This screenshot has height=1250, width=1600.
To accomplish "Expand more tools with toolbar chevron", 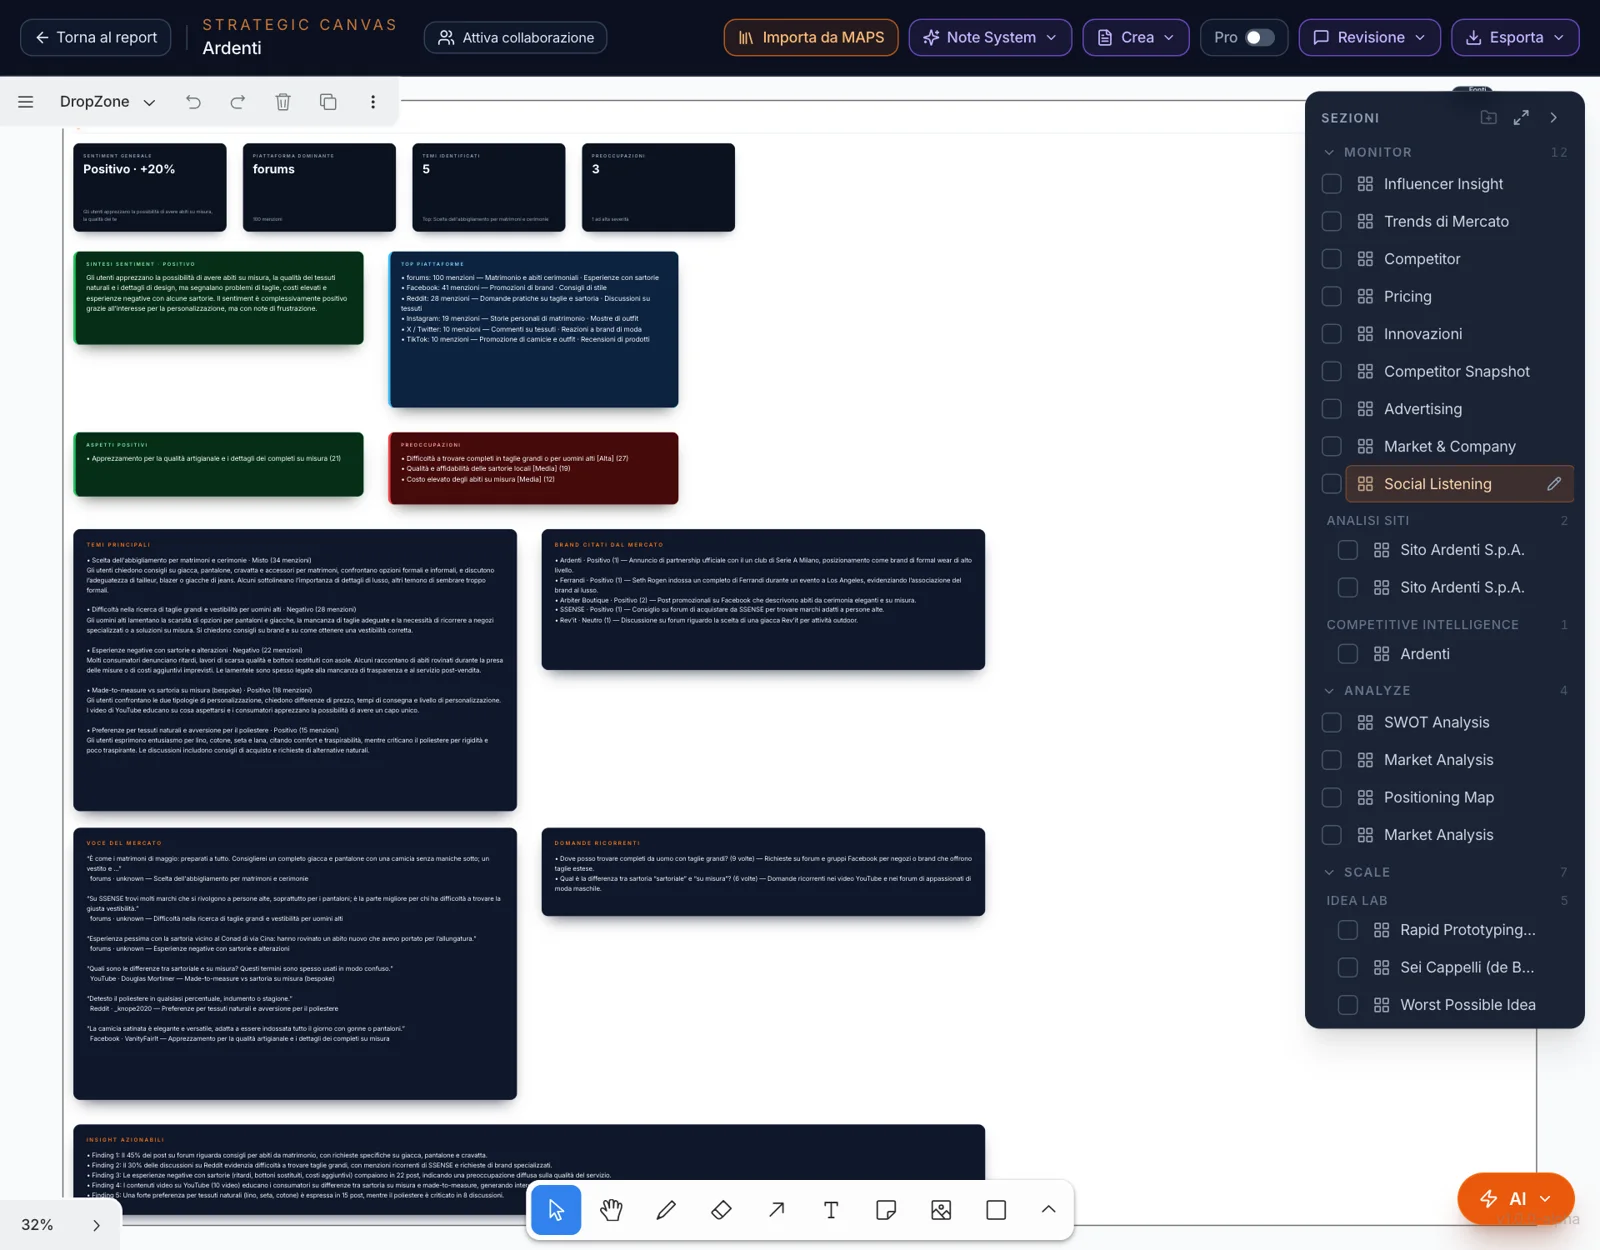I will click(x=1048, y=1210).
